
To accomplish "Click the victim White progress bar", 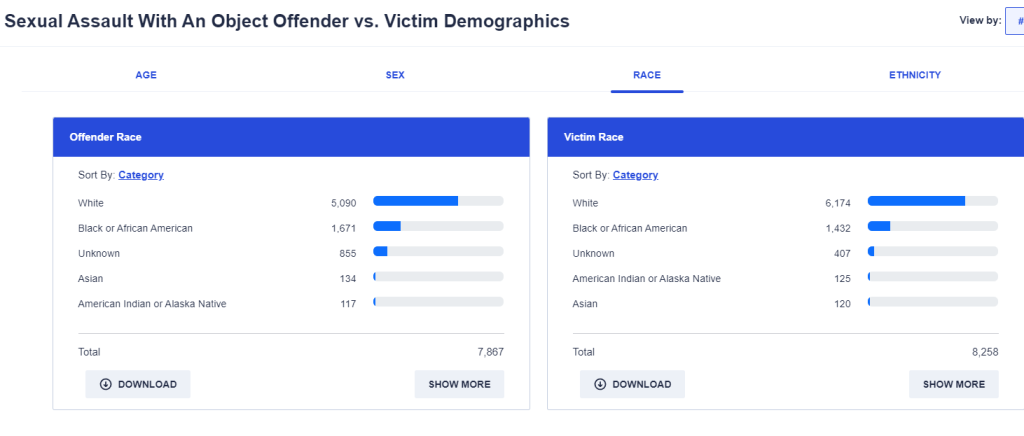I will pos(932,201).
